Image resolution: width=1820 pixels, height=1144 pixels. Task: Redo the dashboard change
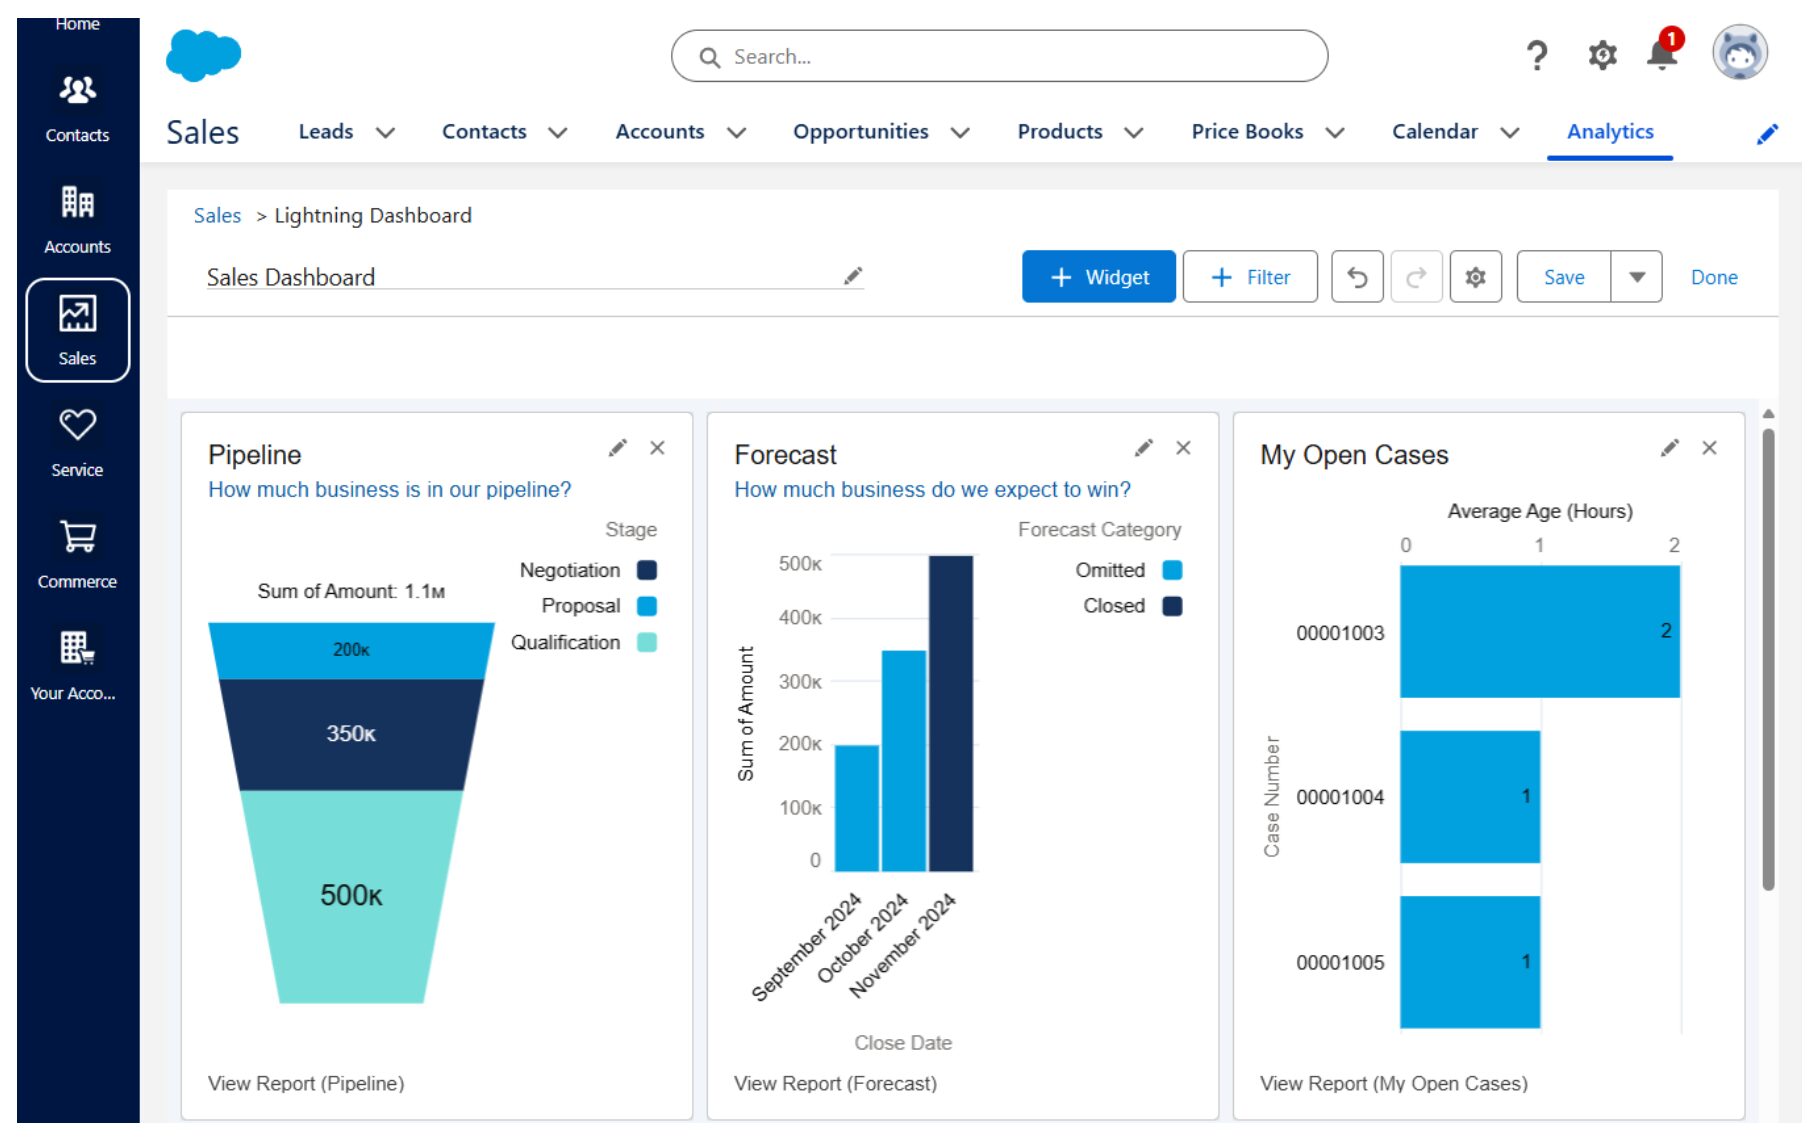tap(1416, 277)
